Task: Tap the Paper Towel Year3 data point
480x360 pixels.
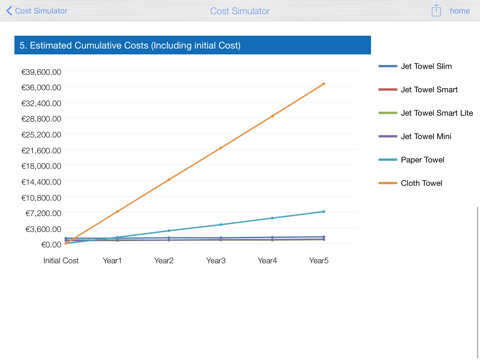Action: tap(221, 224)
